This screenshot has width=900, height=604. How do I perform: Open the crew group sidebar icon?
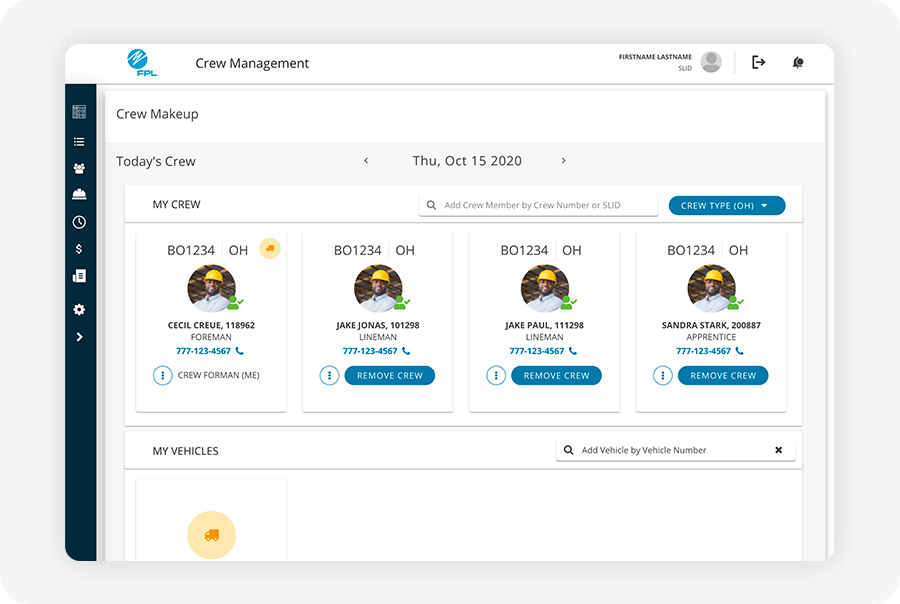[x=79, y=168]
